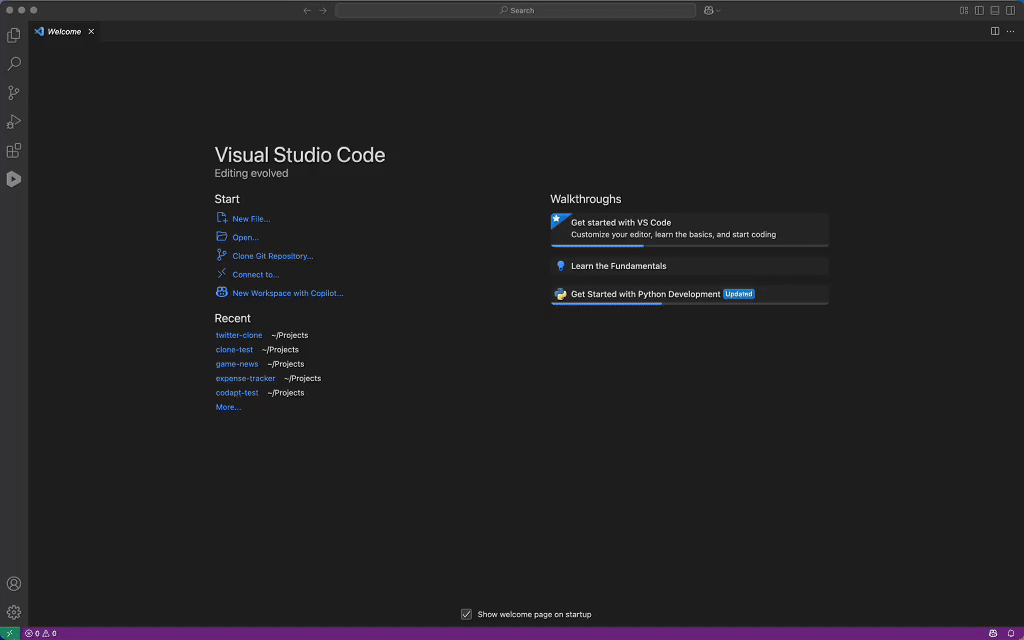Viewport: 1024px width, 640px height.
Task: Click the More... recent projects link
Action: click(x=229, y=407)
